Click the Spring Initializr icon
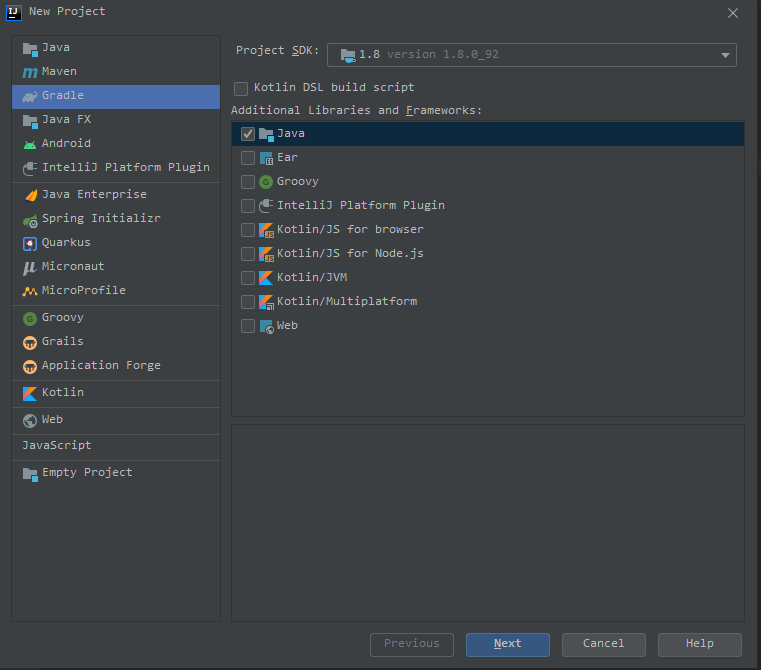The height and width of the screenshot is (670, 761). tap(30, 220)
